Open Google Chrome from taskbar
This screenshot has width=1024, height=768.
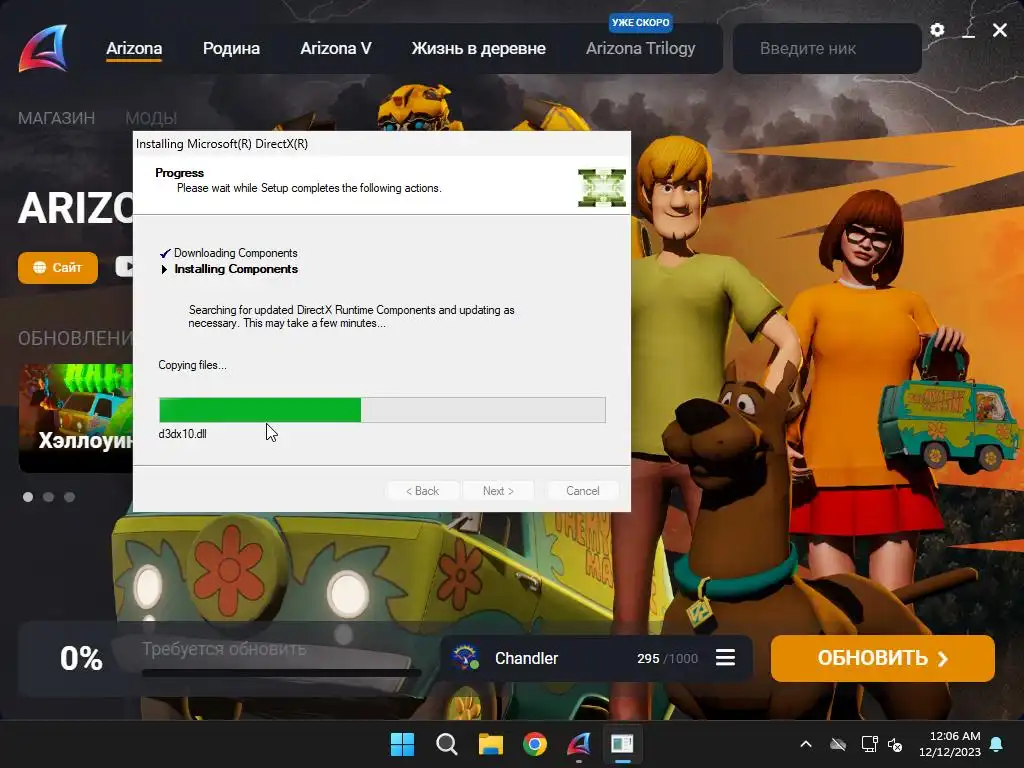coord(535,744)
